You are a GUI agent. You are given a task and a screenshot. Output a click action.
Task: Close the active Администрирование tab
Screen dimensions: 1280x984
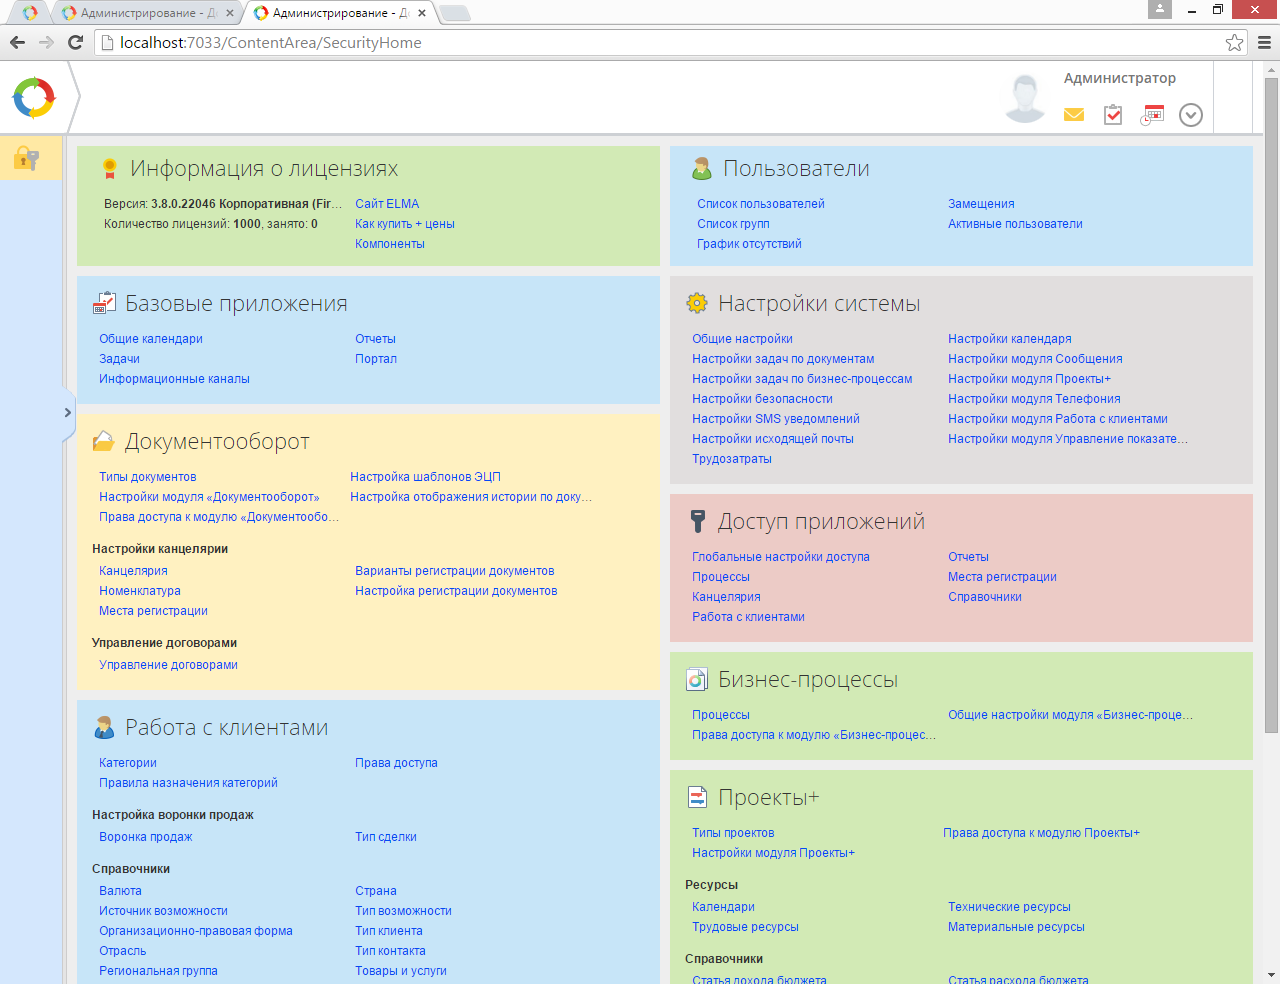[422, 13]
